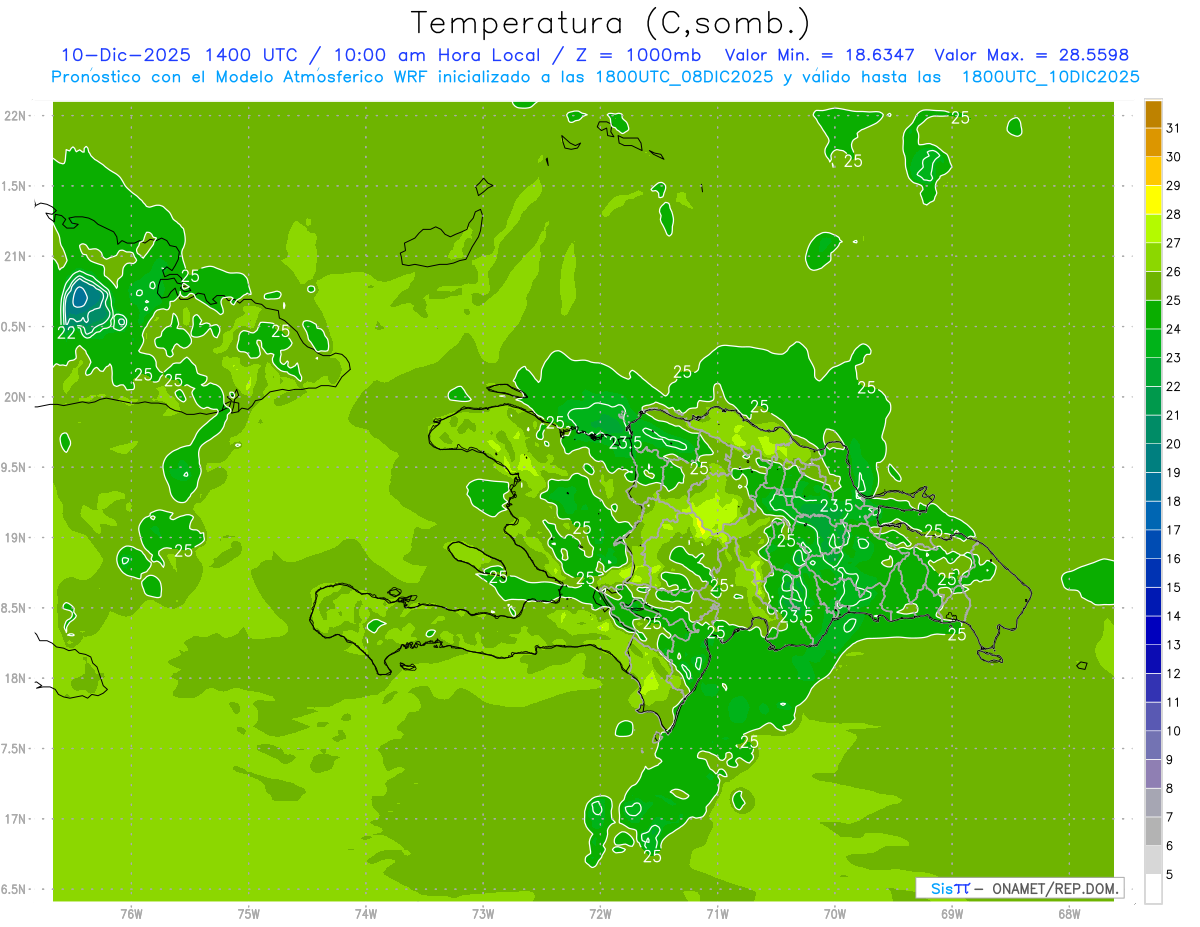Viewport: 1200px width, 927px height.
Task: Click the title "Temperatura (C,somb.)"
Action: tap(611, 24)
